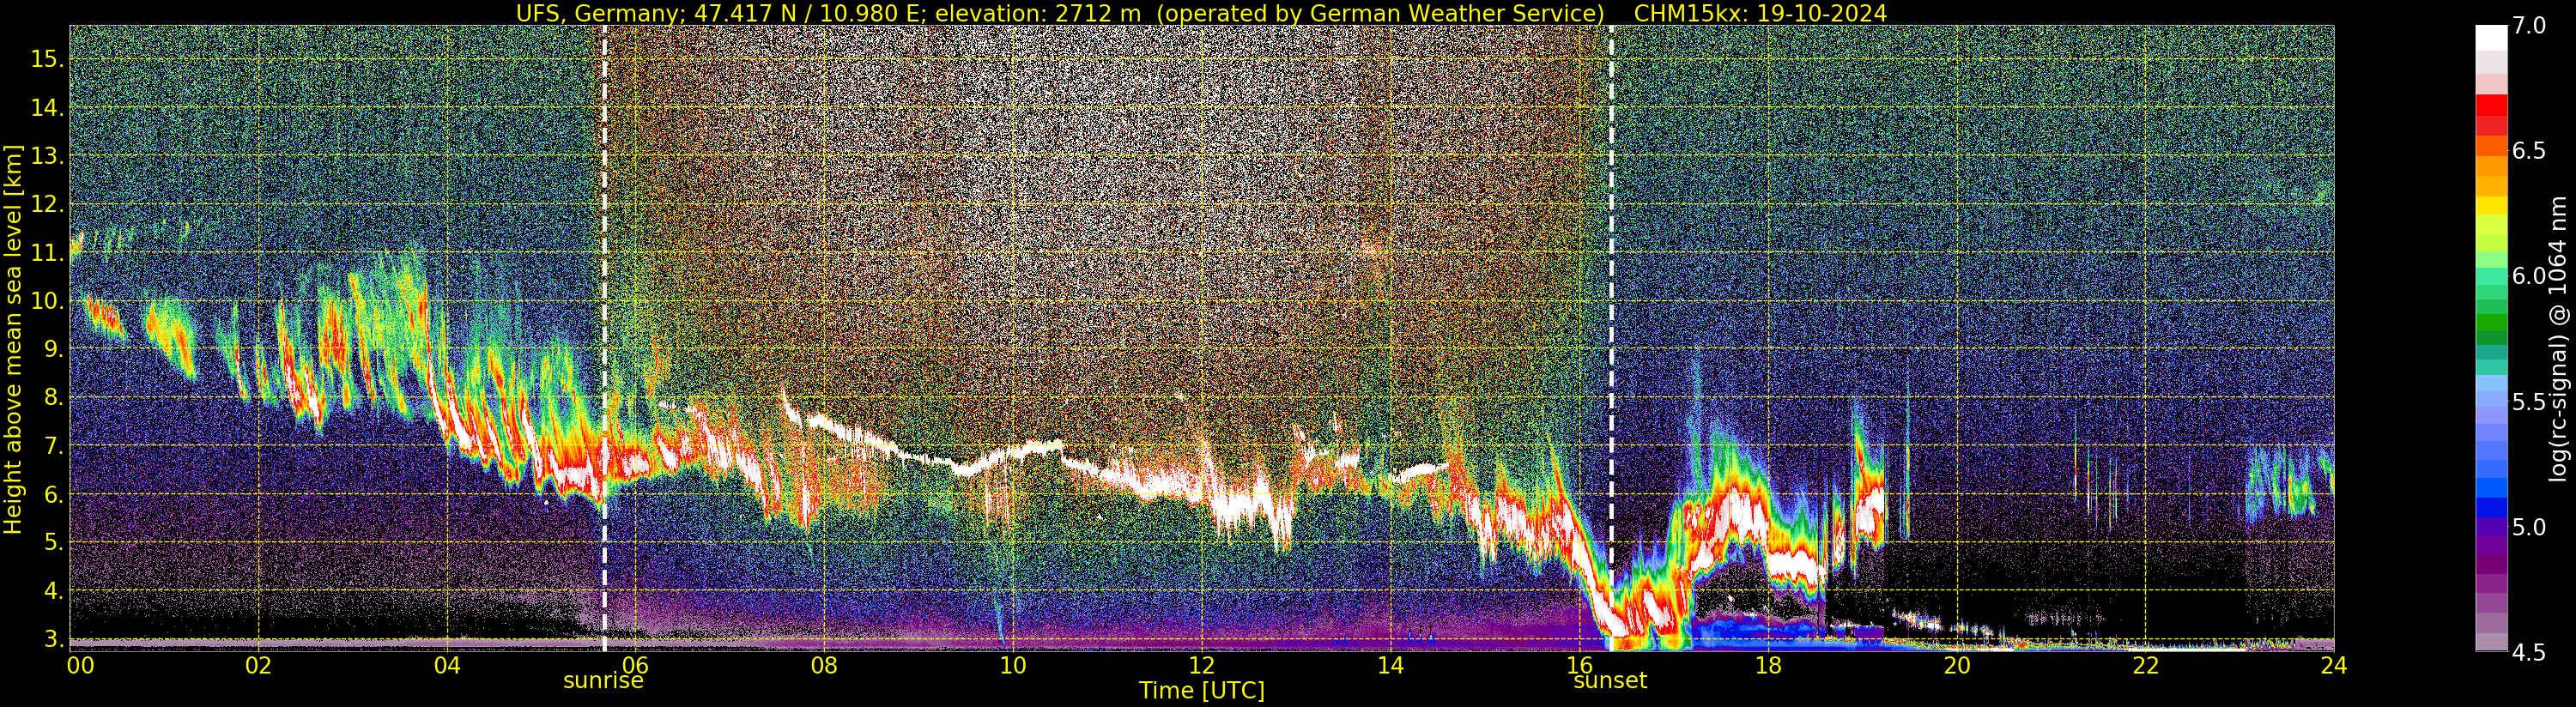Click the '18' time axis tick label

click(x=1767, y=664)
